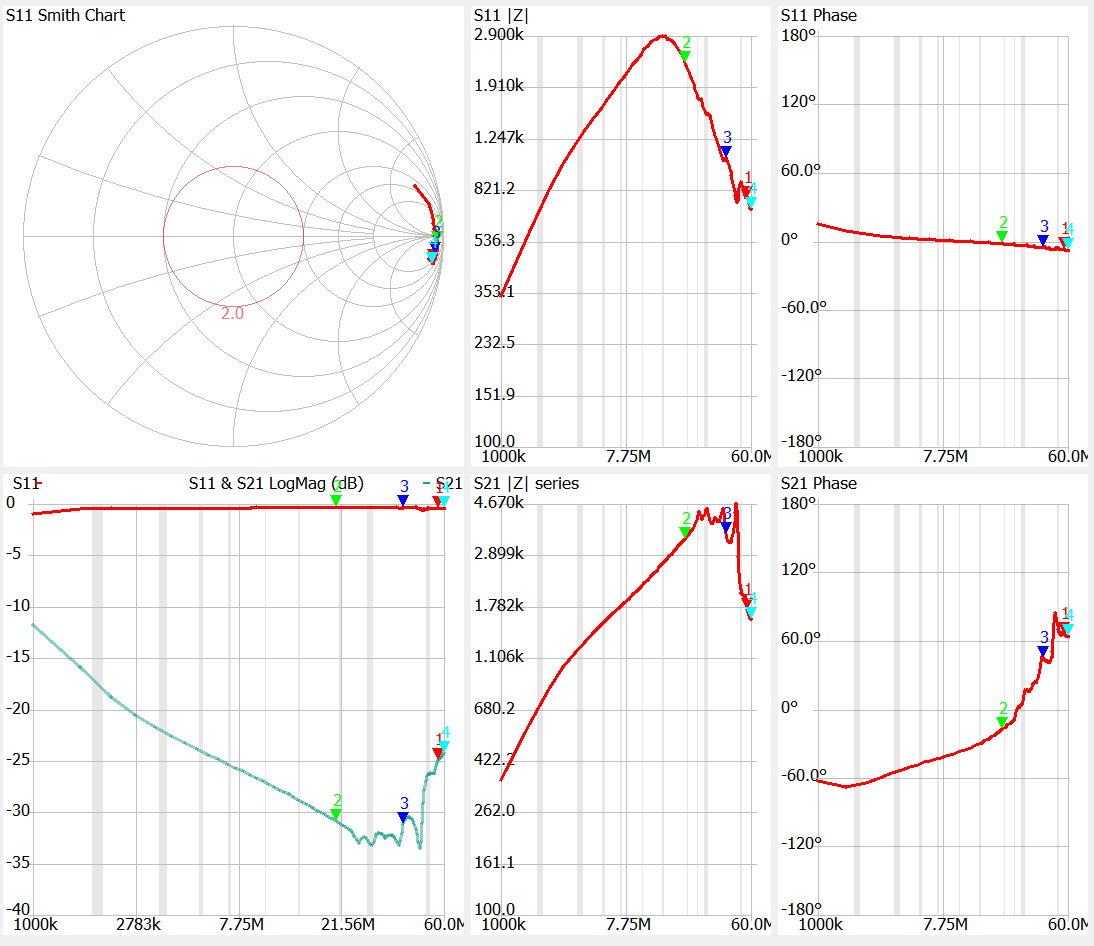Click red marker 1 on S21 |Z| series chart
The image size is (1094, 946).
point(746,602)
